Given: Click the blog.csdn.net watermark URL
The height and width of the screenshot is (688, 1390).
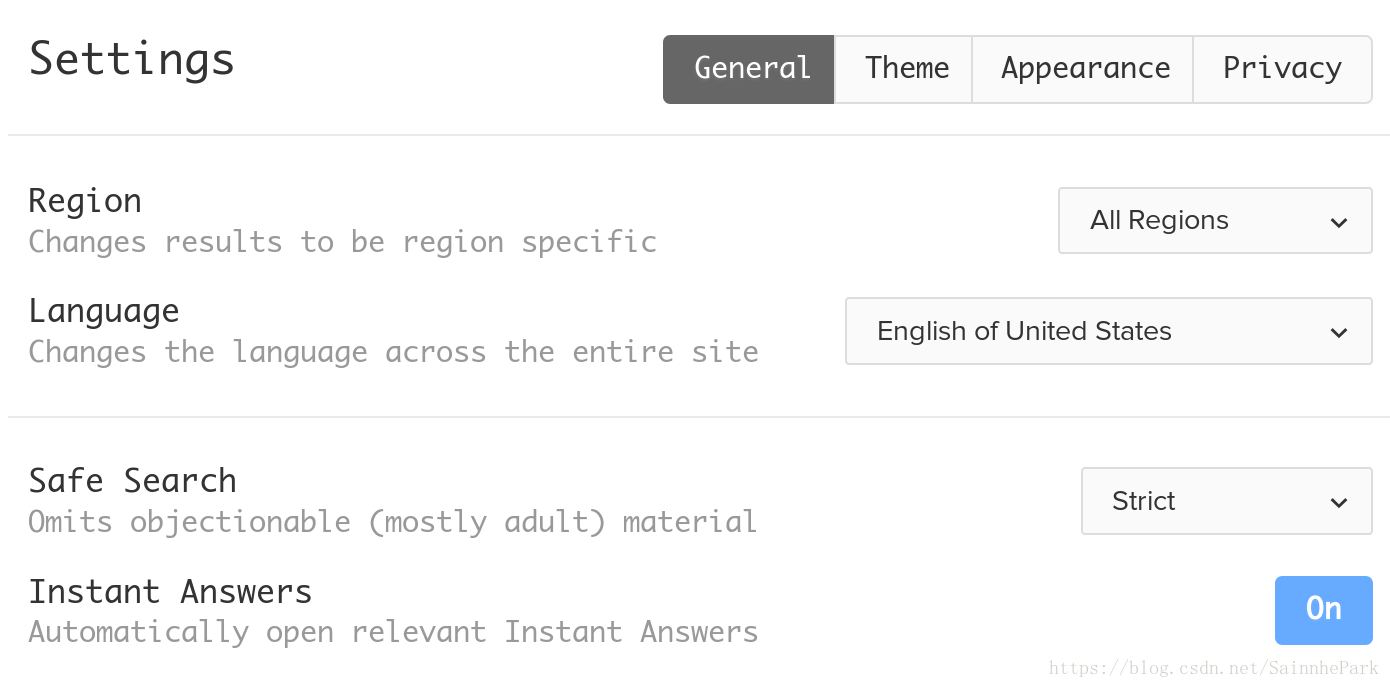Looking at the screenshot, I should click(x=1213, y=668).
